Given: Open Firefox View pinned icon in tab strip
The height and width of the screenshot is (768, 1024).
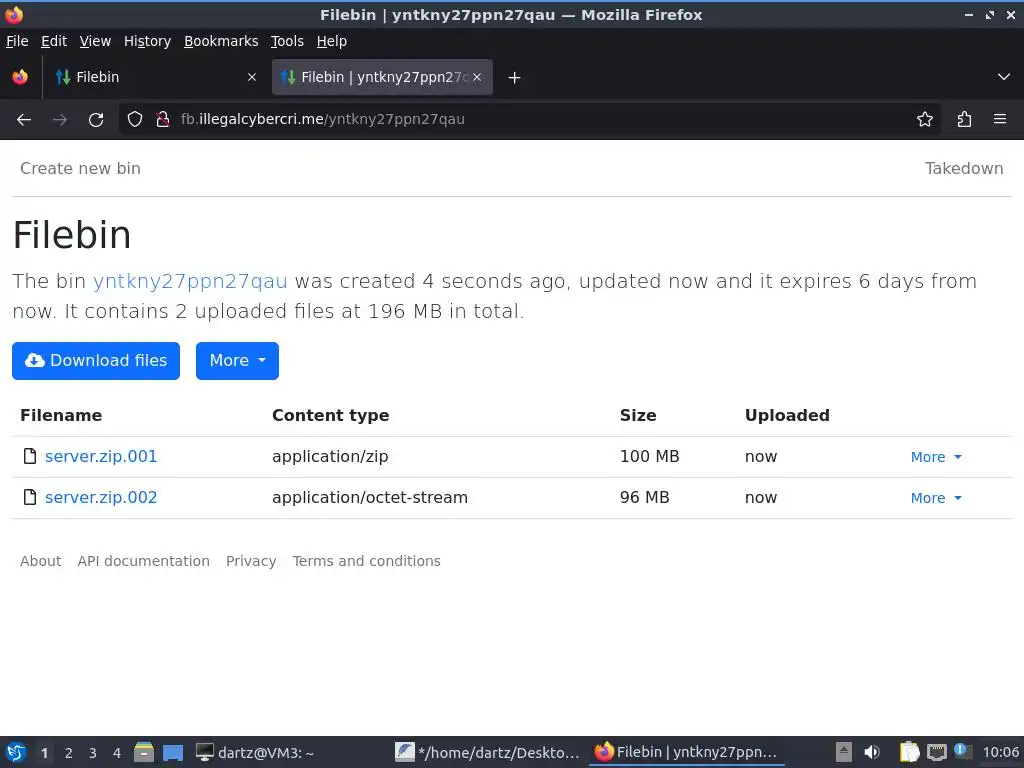Looking at the screenshot, I should [20, 77].
